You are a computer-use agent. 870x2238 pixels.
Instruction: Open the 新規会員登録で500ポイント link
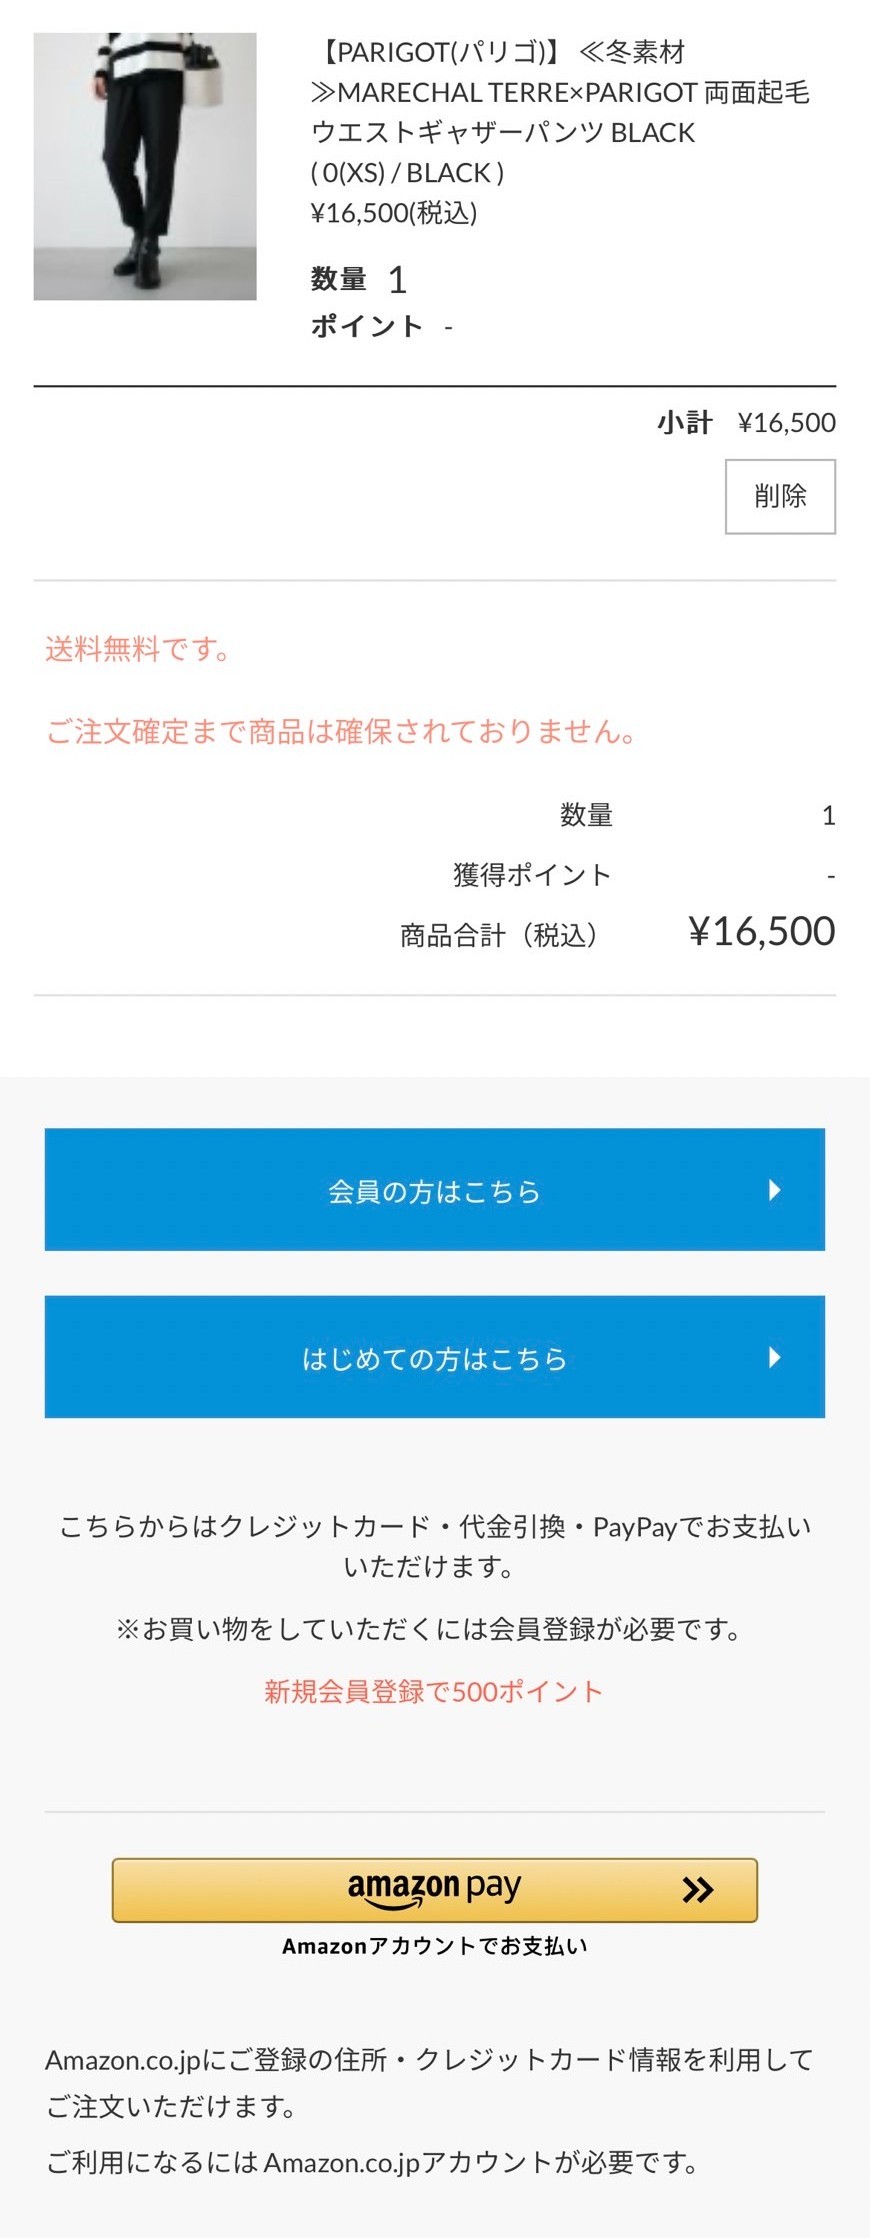click(434, 1691)
